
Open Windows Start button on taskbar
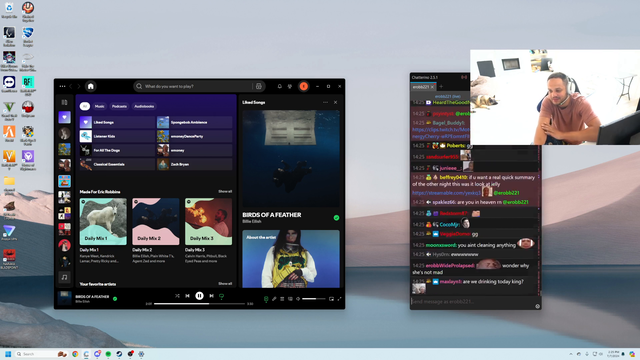[x=8, y=354]
